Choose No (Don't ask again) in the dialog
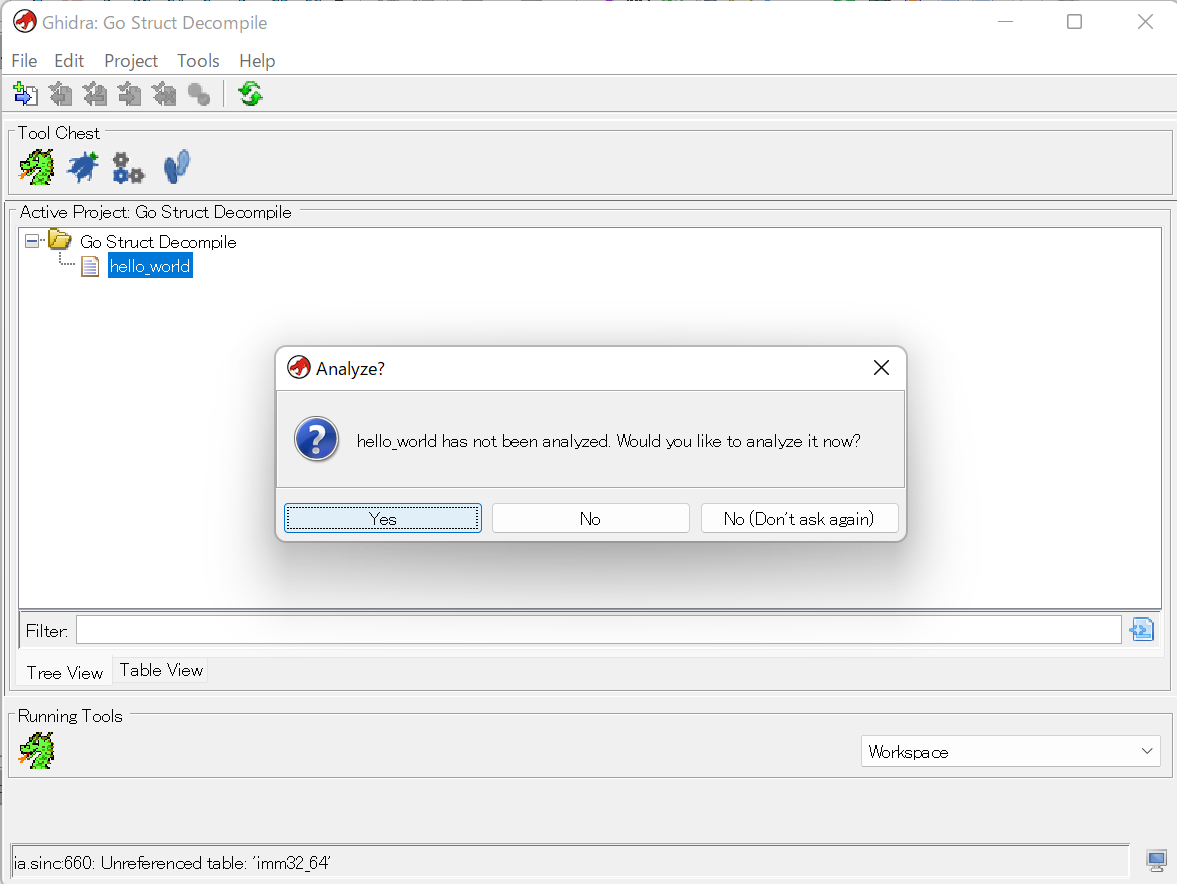 point(799,518)
